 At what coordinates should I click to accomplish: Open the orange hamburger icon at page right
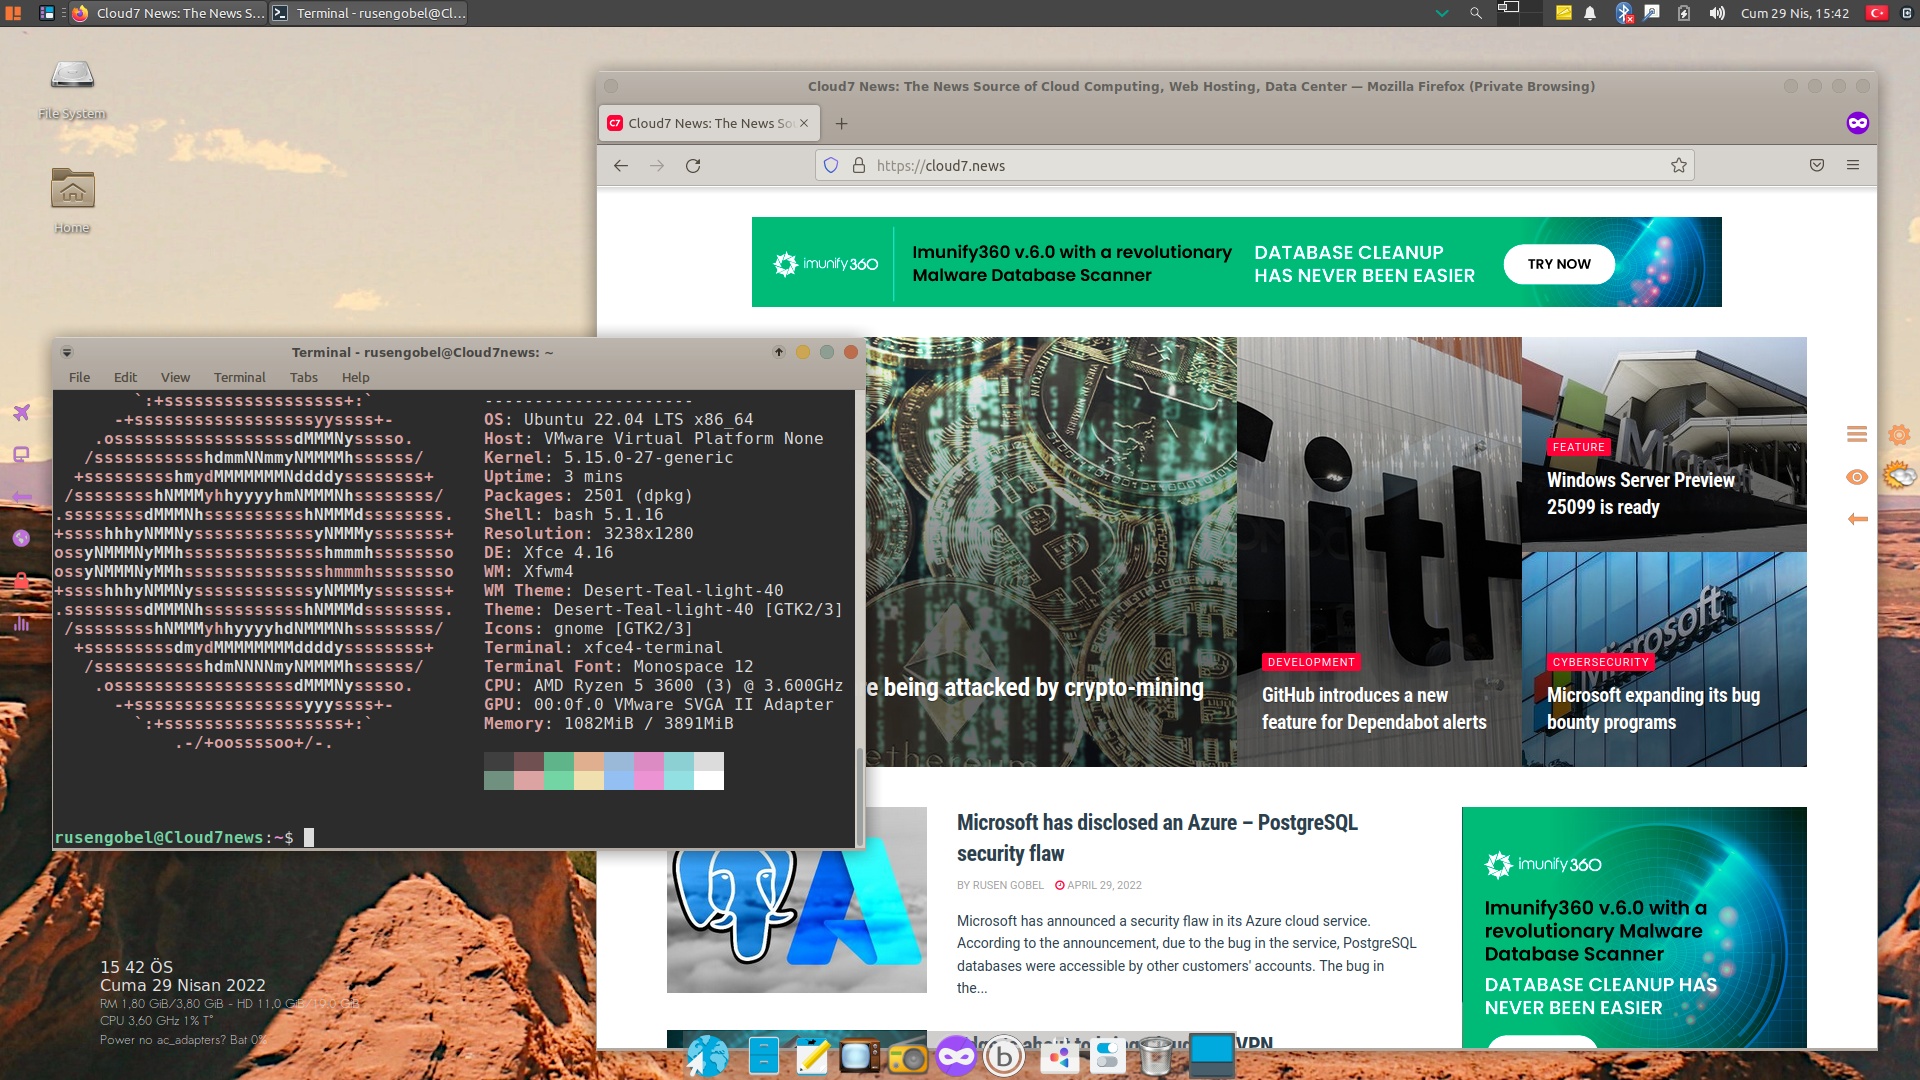coord(1857,434)
